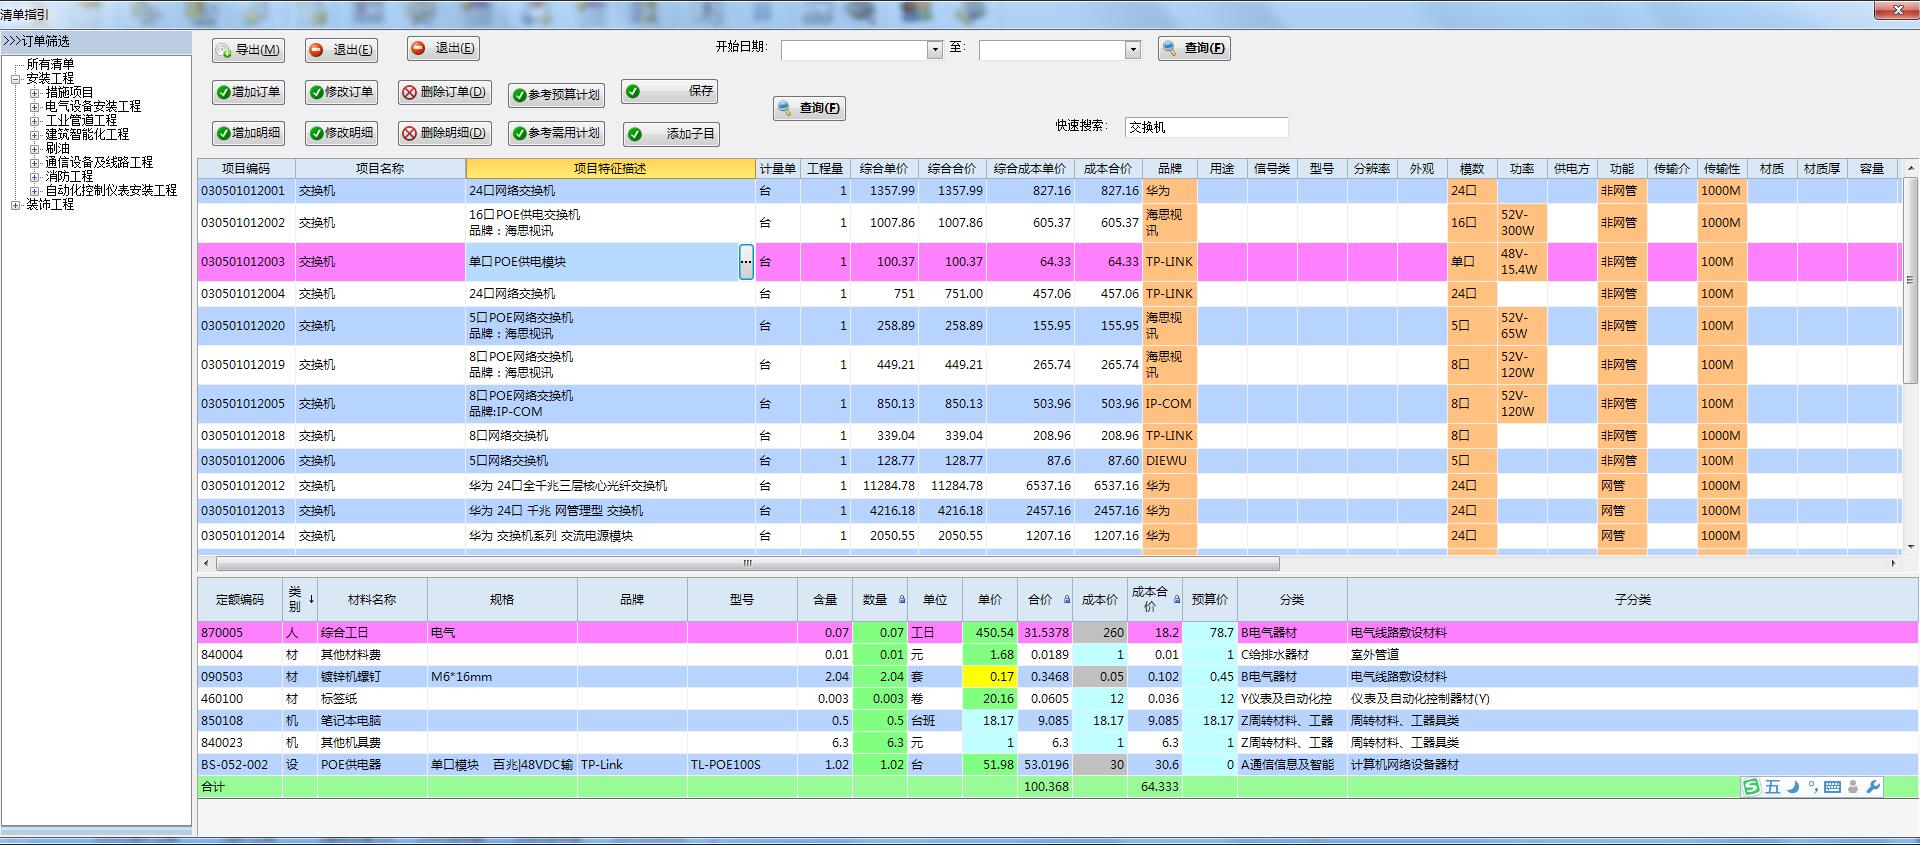The image size is (1920, 845).
Task: Click the lock icon in 成本合价 column header
Action: 1176,600
